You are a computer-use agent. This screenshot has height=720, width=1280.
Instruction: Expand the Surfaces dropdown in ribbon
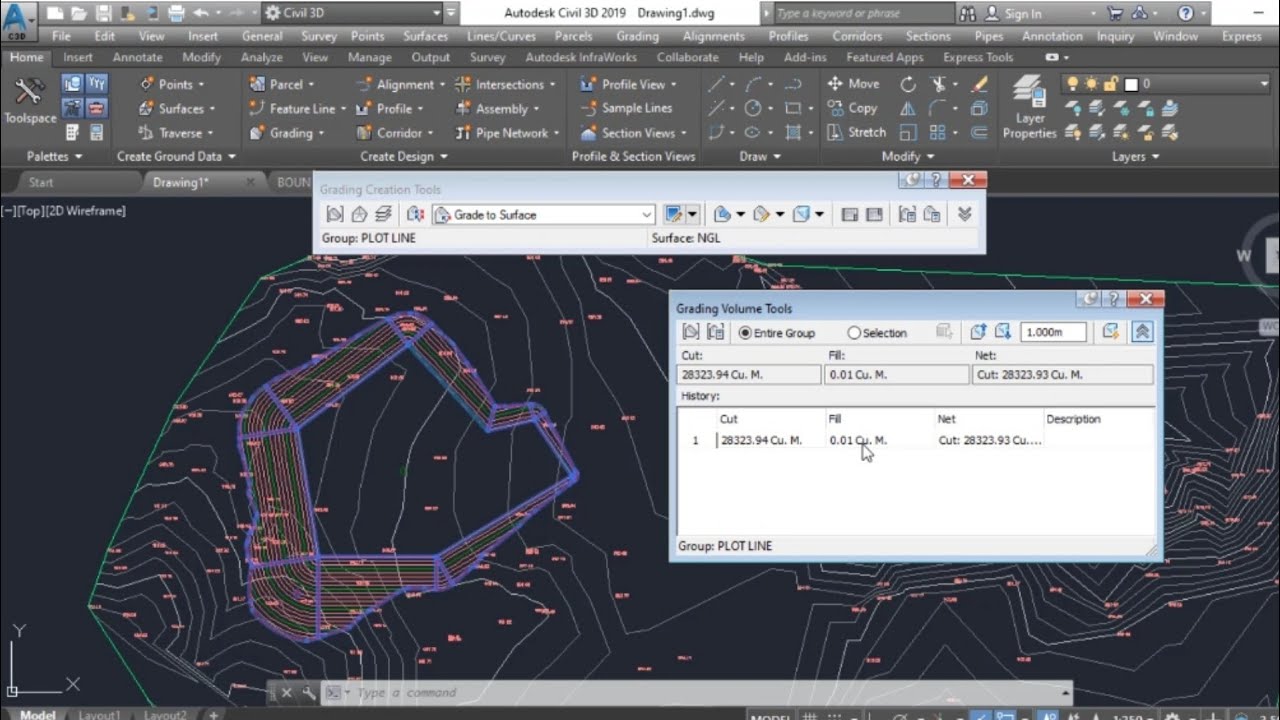pyautogui.click(x=211, y=109)
